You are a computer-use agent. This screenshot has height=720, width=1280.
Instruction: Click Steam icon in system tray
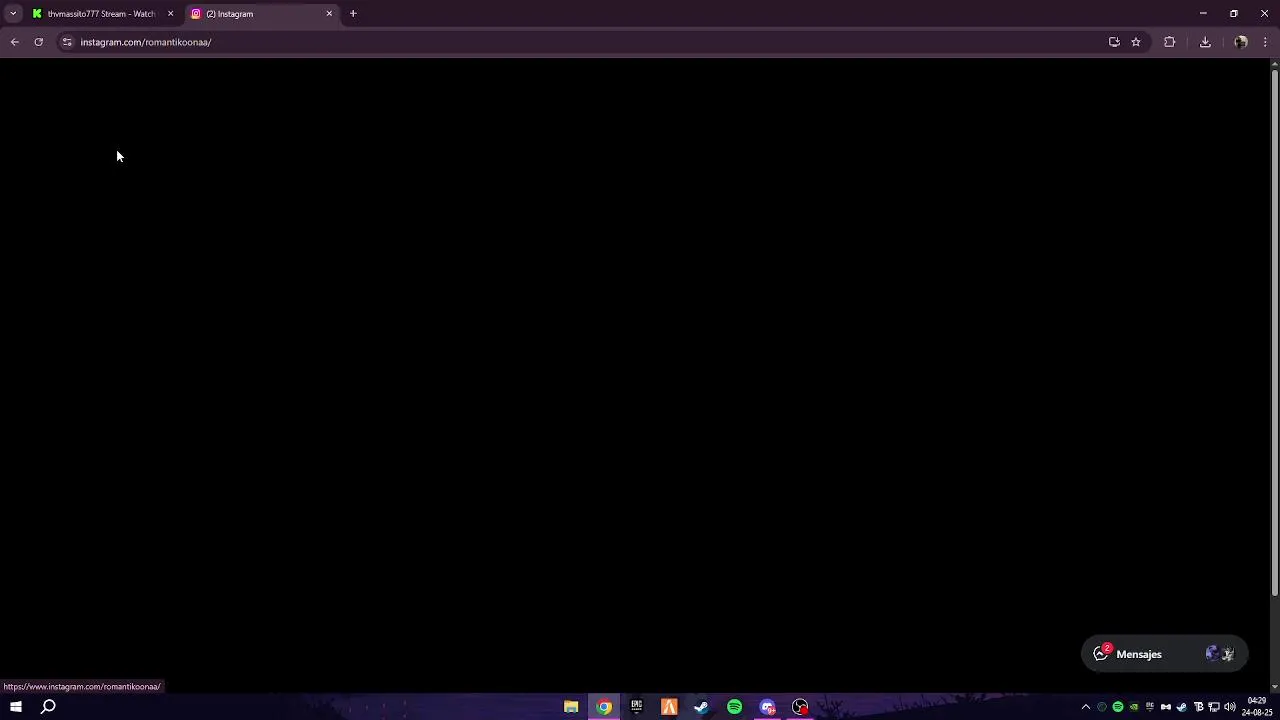1182,707
